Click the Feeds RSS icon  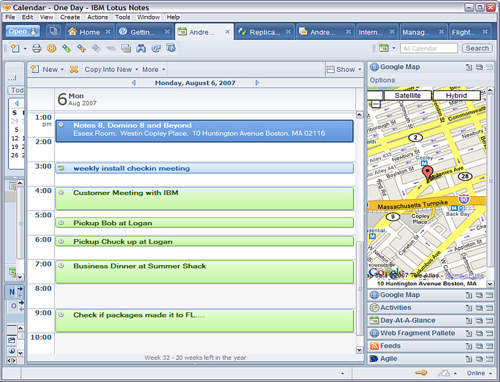pyautogui.click(x=374, y=346)
